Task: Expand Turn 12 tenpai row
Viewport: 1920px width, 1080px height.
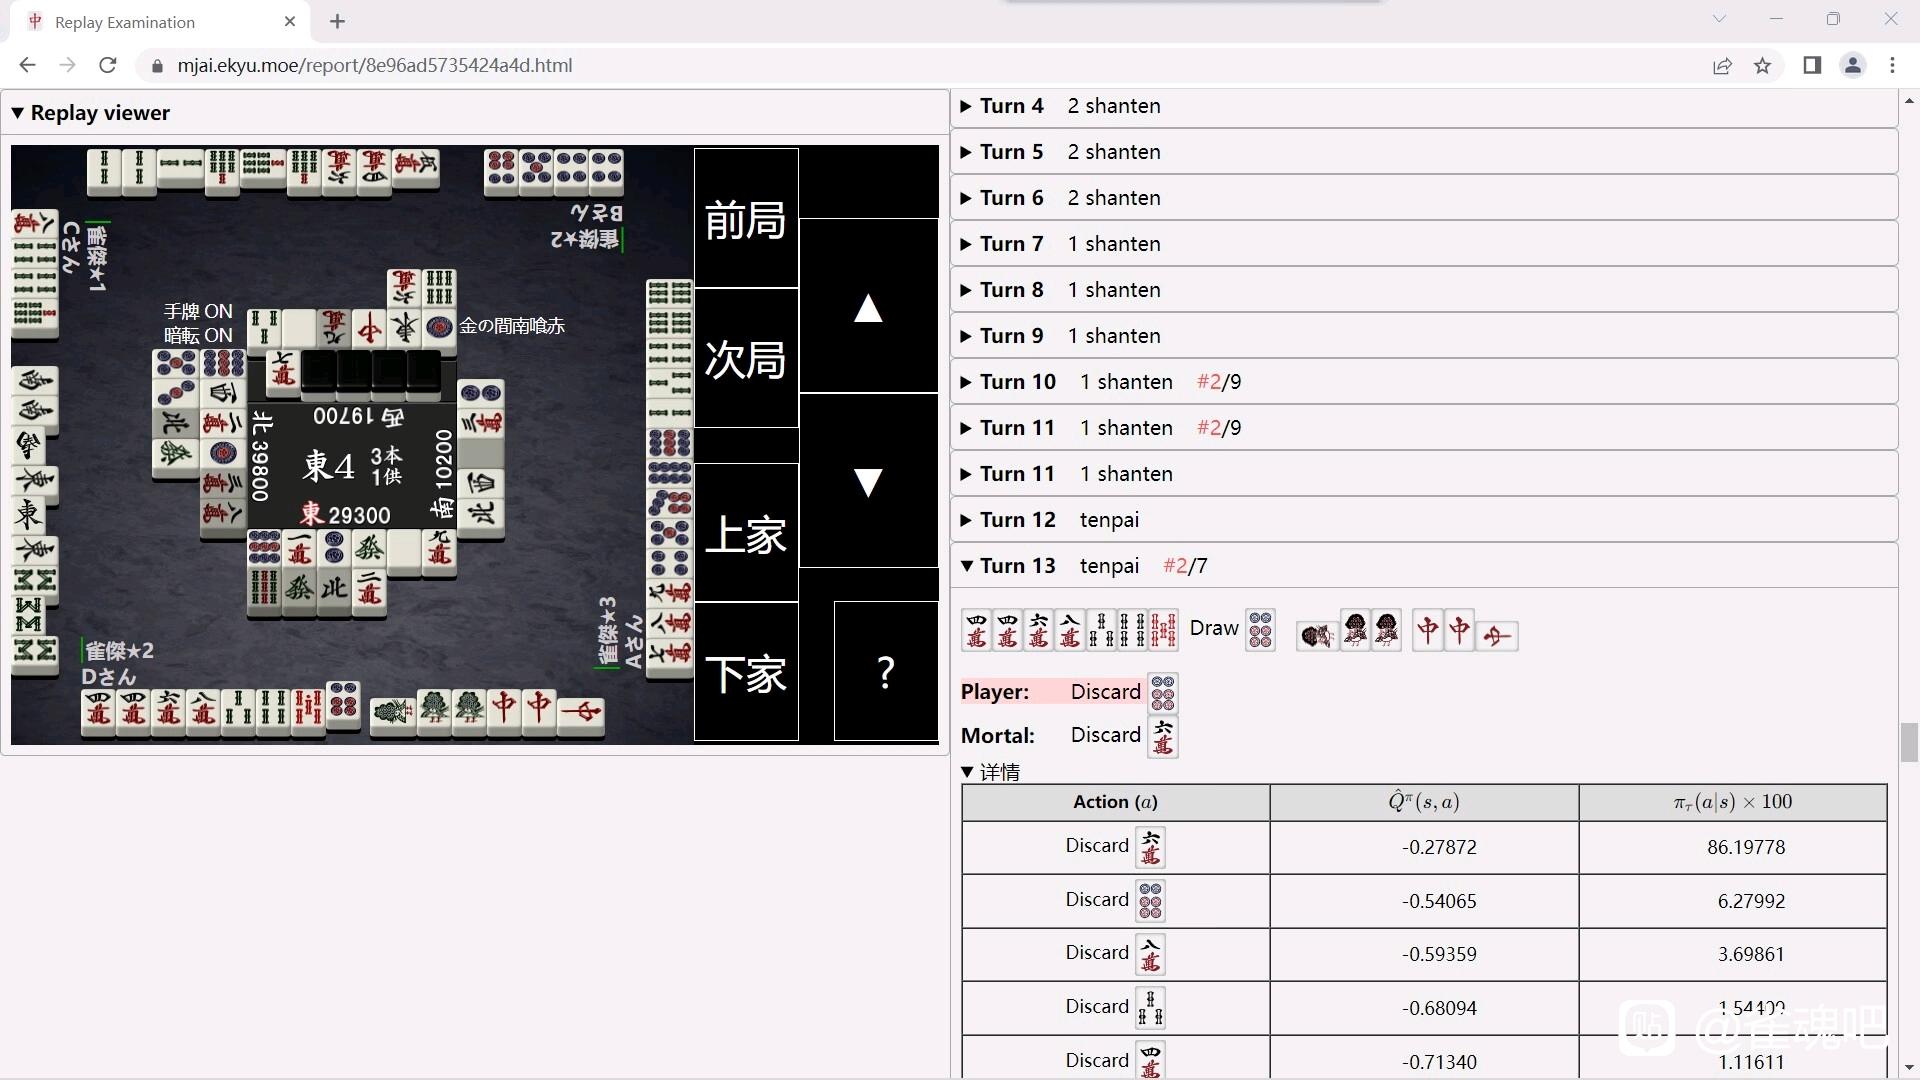Action: pyautogui.click(x=1424, y=520)
